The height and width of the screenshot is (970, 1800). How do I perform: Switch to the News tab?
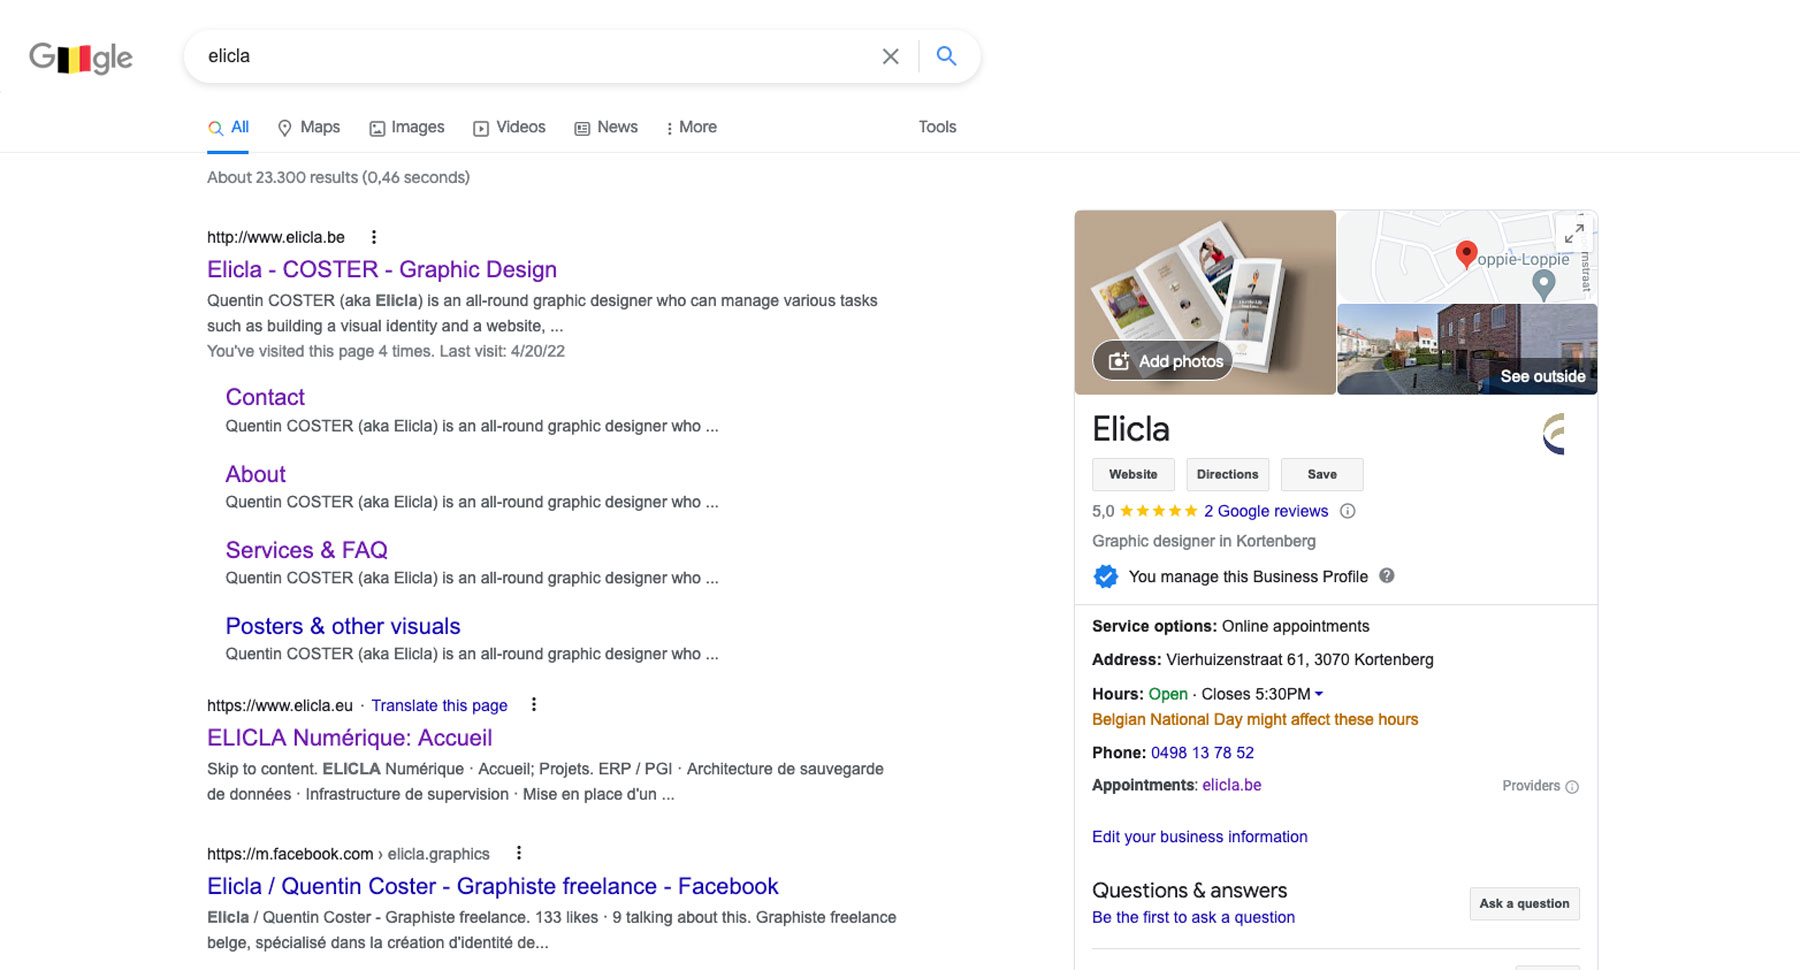click(606, 127)
